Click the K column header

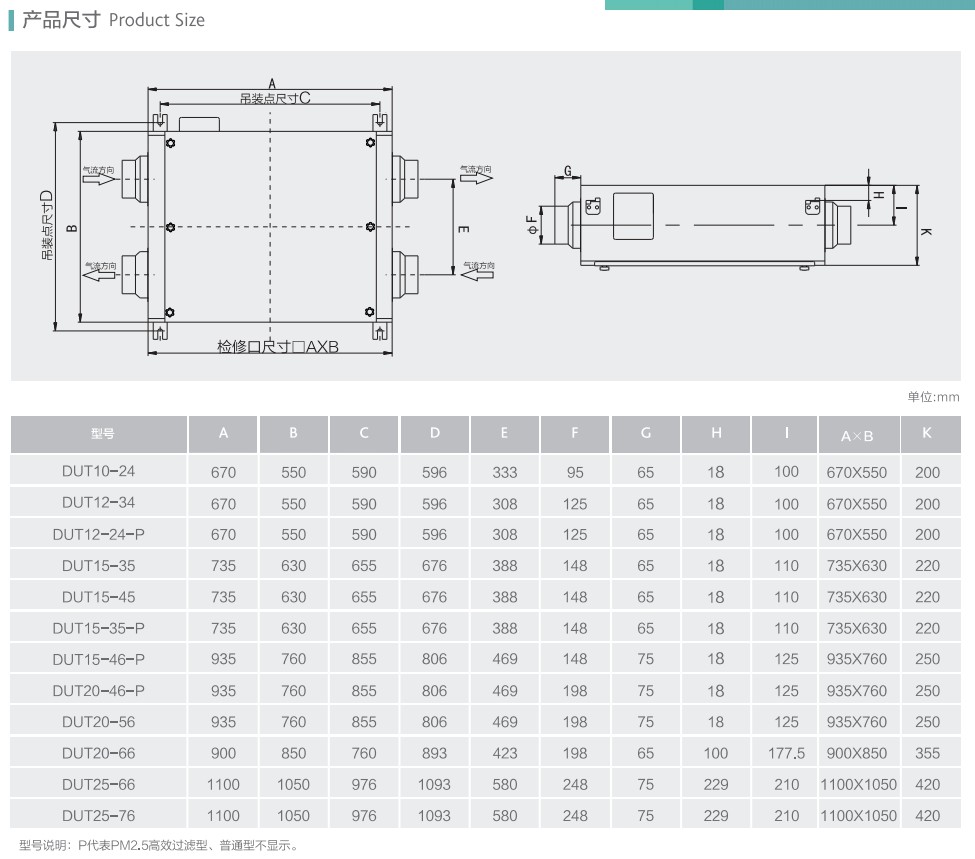tap(927, 434)
